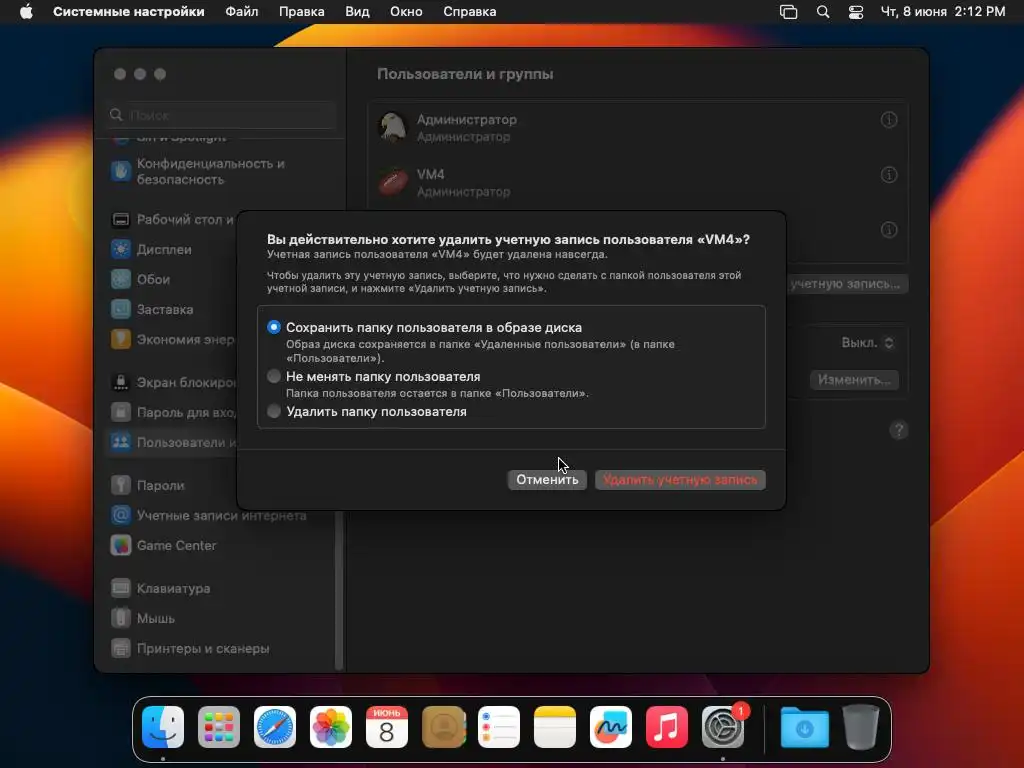Image resolution: width=1024 pixels, height=768 pixels.
Task: Open the Выкл. automatic login dropdown
Action: coord(867,343)
